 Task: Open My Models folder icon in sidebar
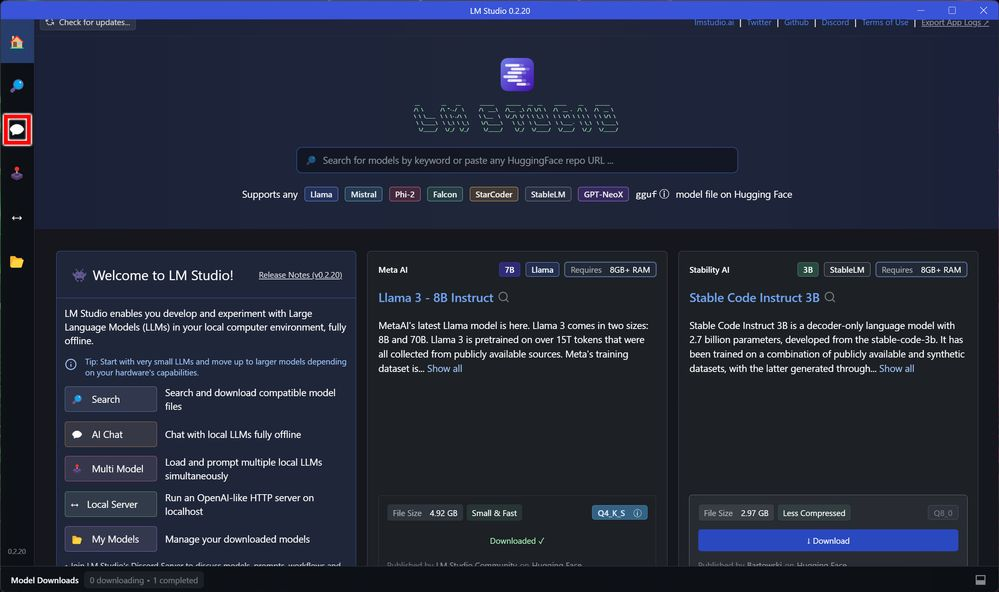pos(17,262)
